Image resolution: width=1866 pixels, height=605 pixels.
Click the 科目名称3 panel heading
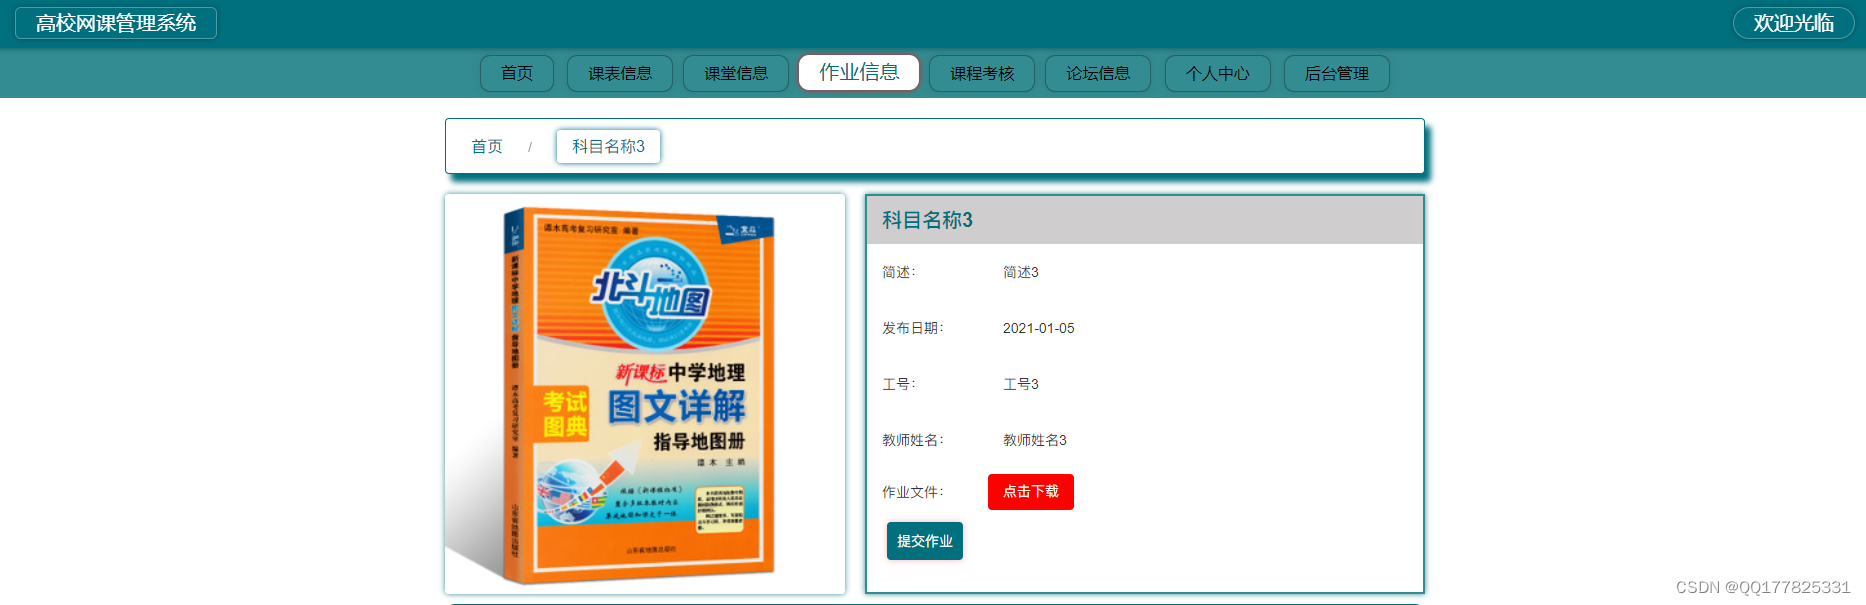coord(927,220)
